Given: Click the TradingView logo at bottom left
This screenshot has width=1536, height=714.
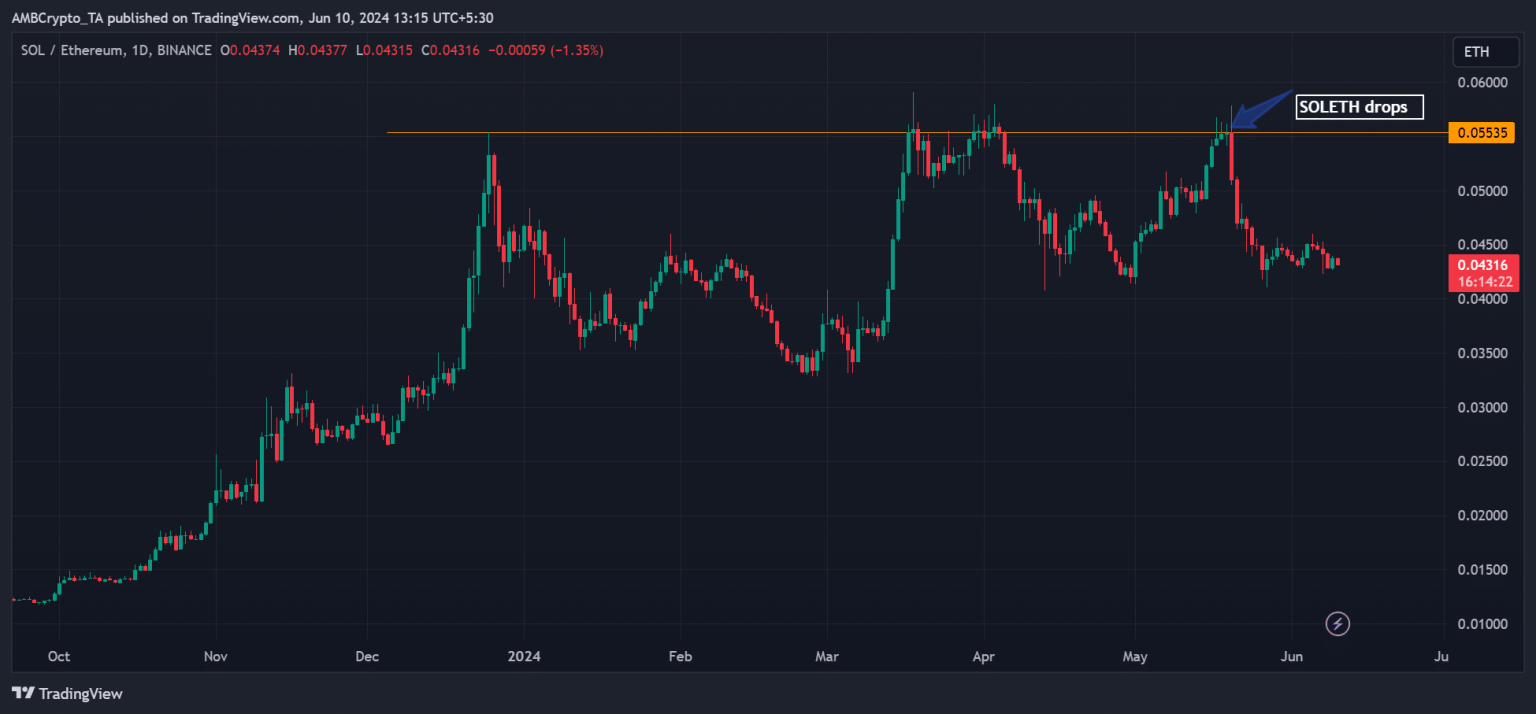Looking at the screenshot, I should pos(67,693).
